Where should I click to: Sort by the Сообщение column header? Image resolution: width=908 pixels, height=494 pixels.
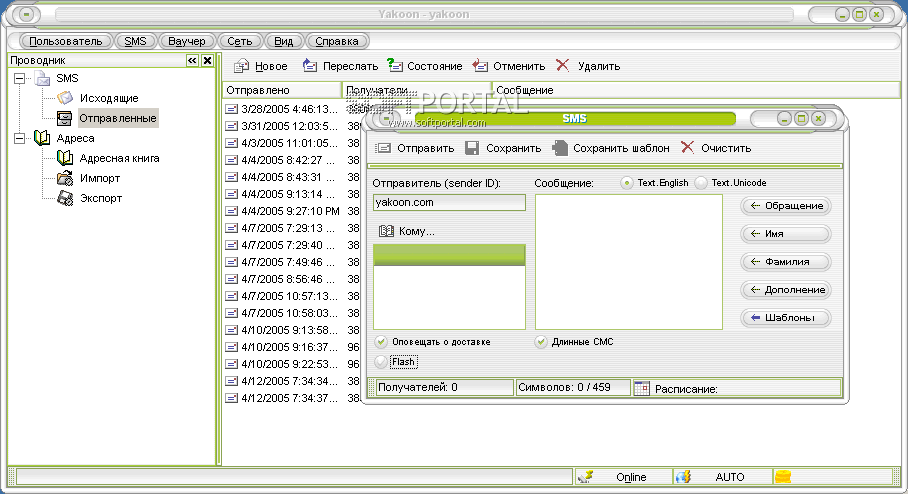tap(697, 90)
